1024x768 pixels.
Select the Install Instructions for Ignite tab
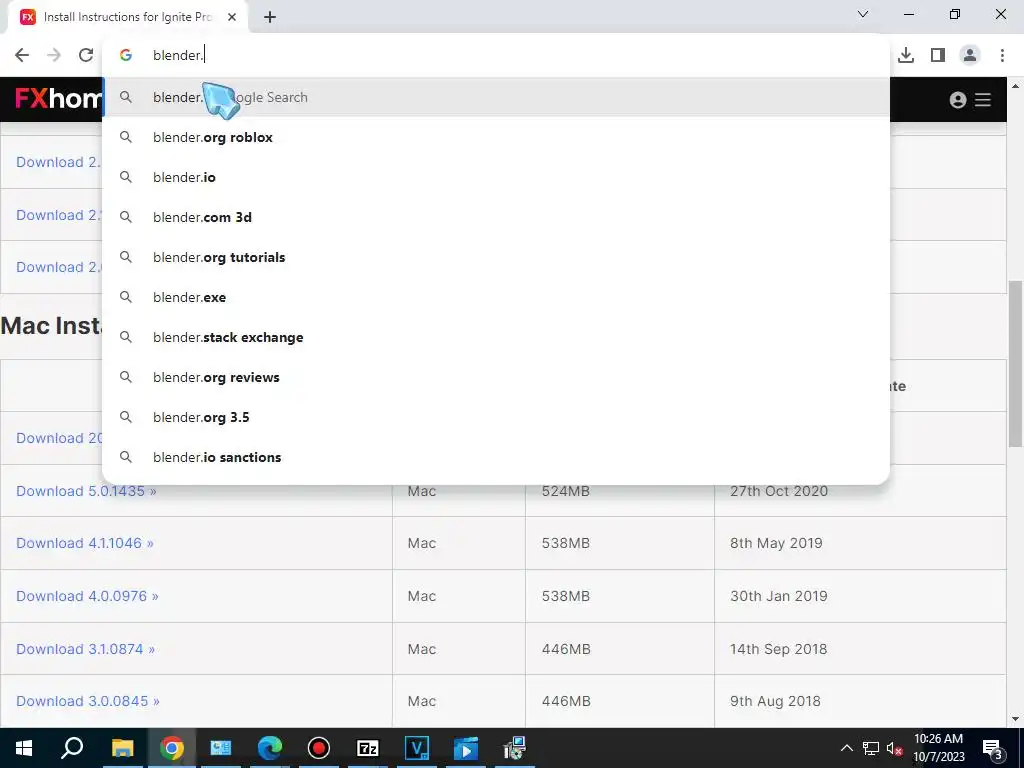[x=127, y=17]
